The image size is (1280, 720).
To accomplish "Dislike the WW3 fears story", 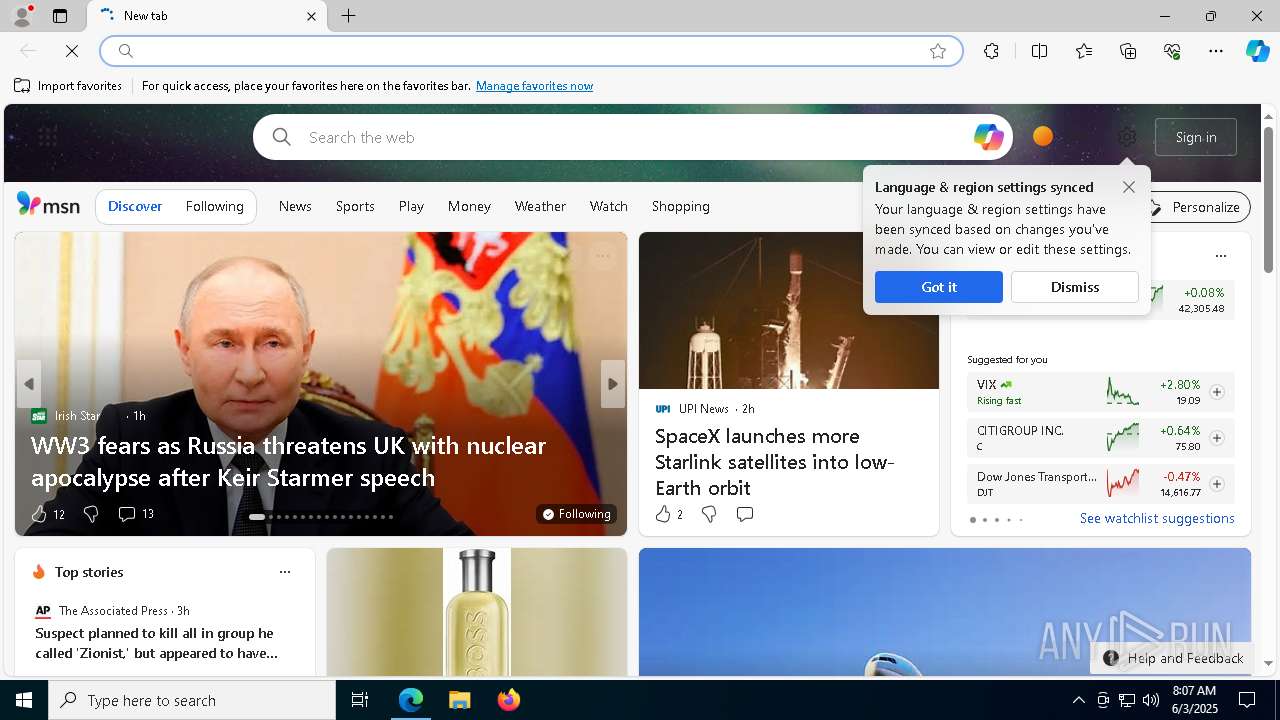I will click(x=91, y=514).
